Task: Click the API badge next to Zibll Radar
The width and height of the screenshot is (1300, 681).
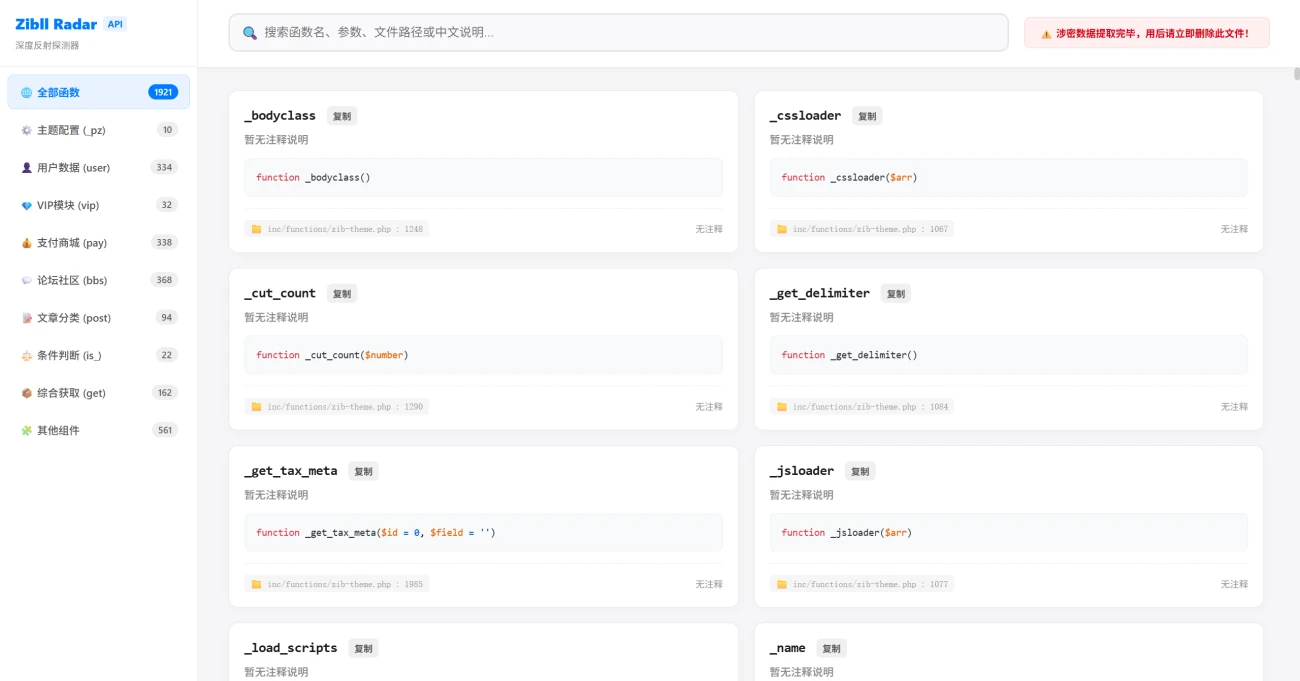Action: click(x=115, y=23)
